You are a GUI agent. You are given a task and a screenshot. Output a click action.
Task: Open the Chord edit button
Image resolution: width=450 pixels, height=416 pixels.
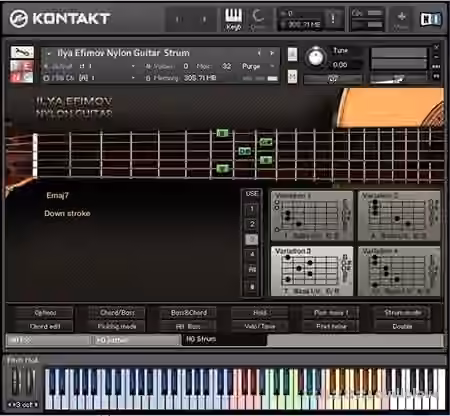[x=45, y=326]
